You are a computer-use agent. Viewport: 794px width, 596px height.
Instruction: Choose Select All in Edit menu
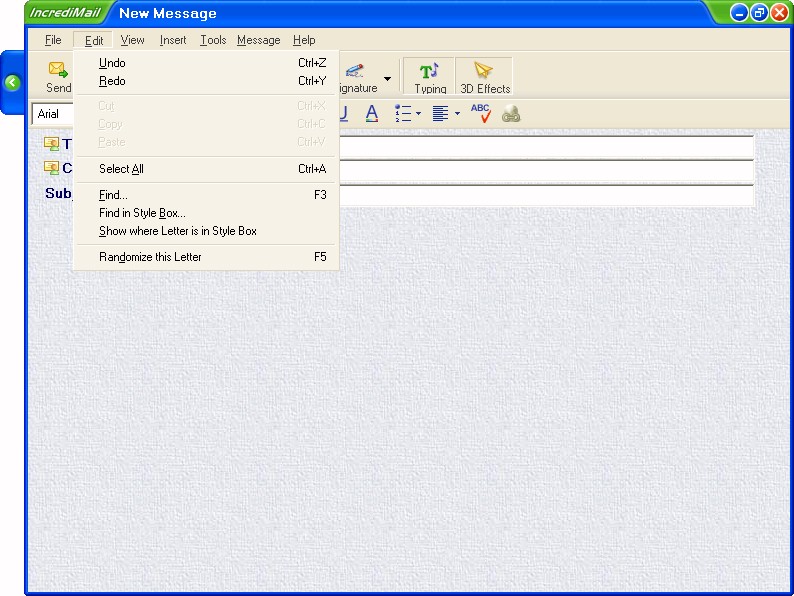tap(121, 169)
